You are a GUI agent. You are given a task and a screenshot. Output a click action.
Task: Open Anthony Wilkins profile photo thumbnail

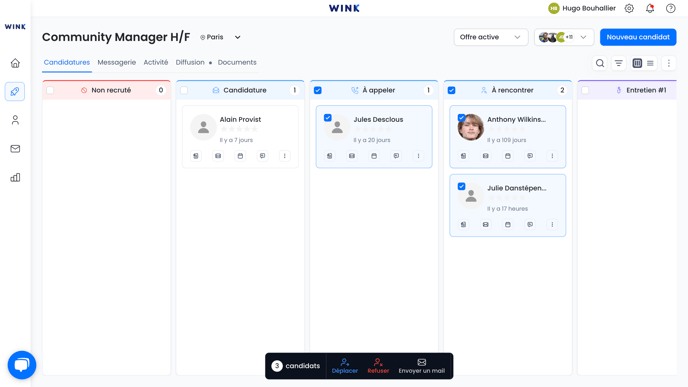(x=470, y=127)
